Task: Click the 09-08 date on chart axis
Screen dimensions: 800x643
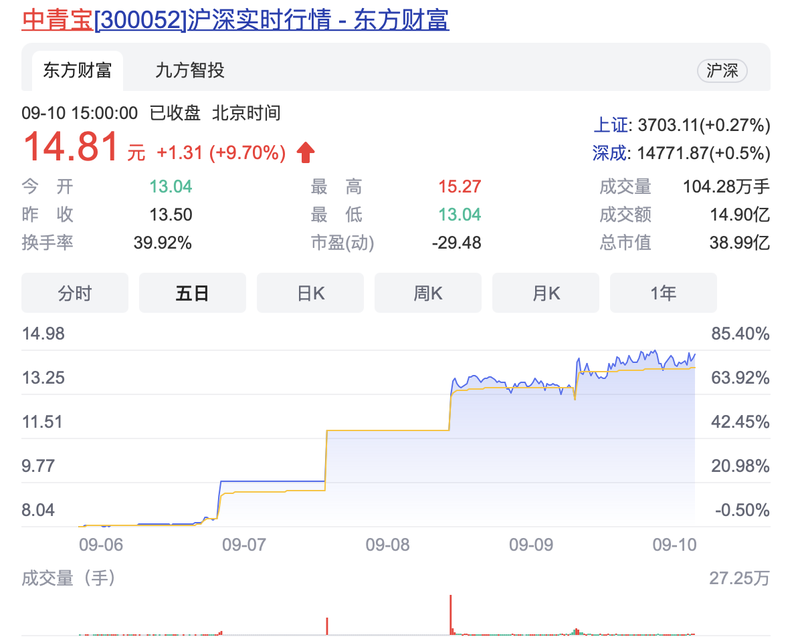Action: pos(387,545)
